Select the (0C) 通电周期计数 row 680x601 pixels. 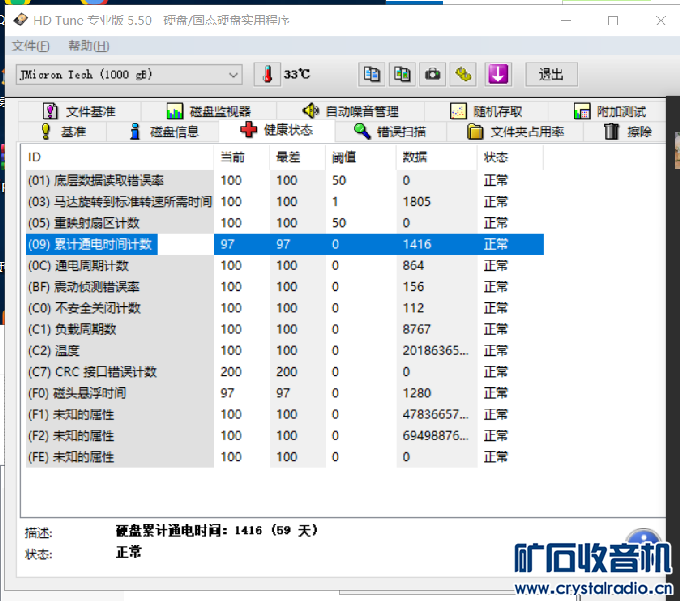[284, 265]
